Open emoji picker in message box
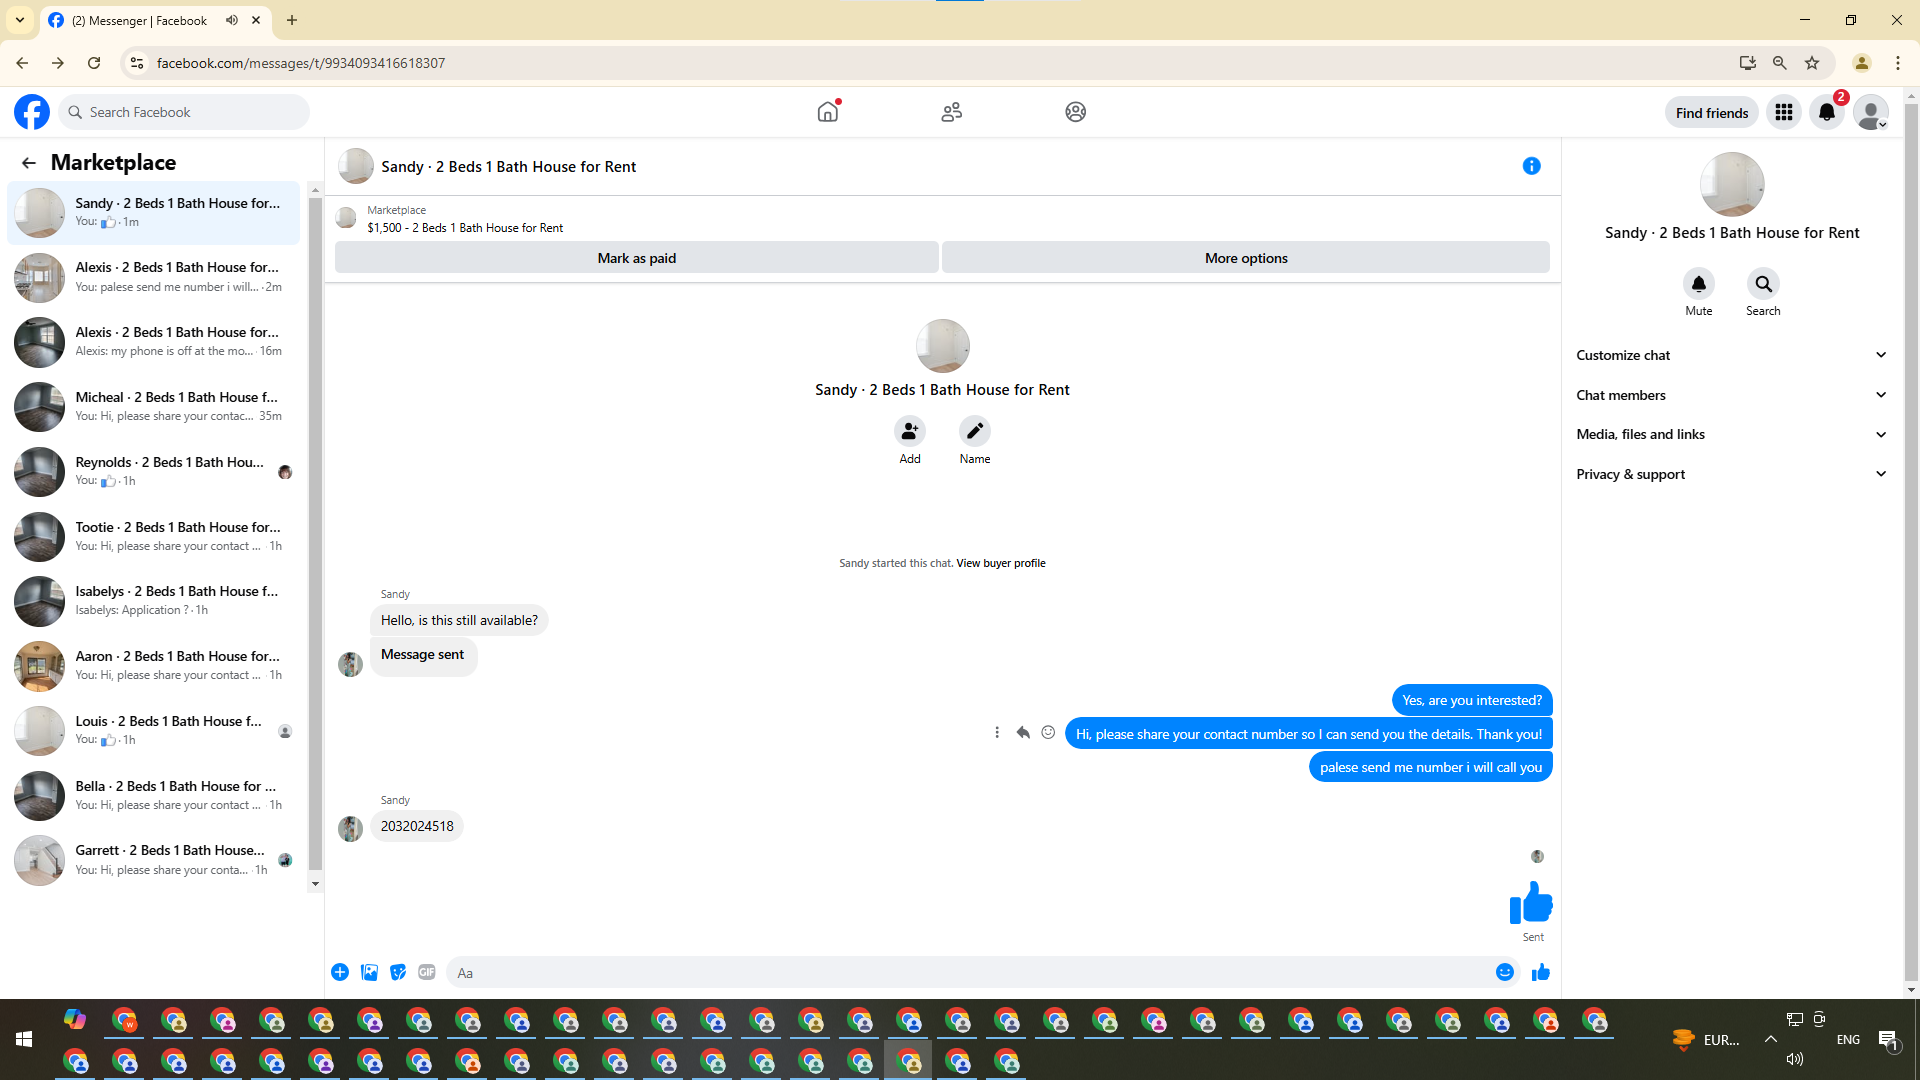This screenshot has width=1920, height=1080. pos(1504,972)
